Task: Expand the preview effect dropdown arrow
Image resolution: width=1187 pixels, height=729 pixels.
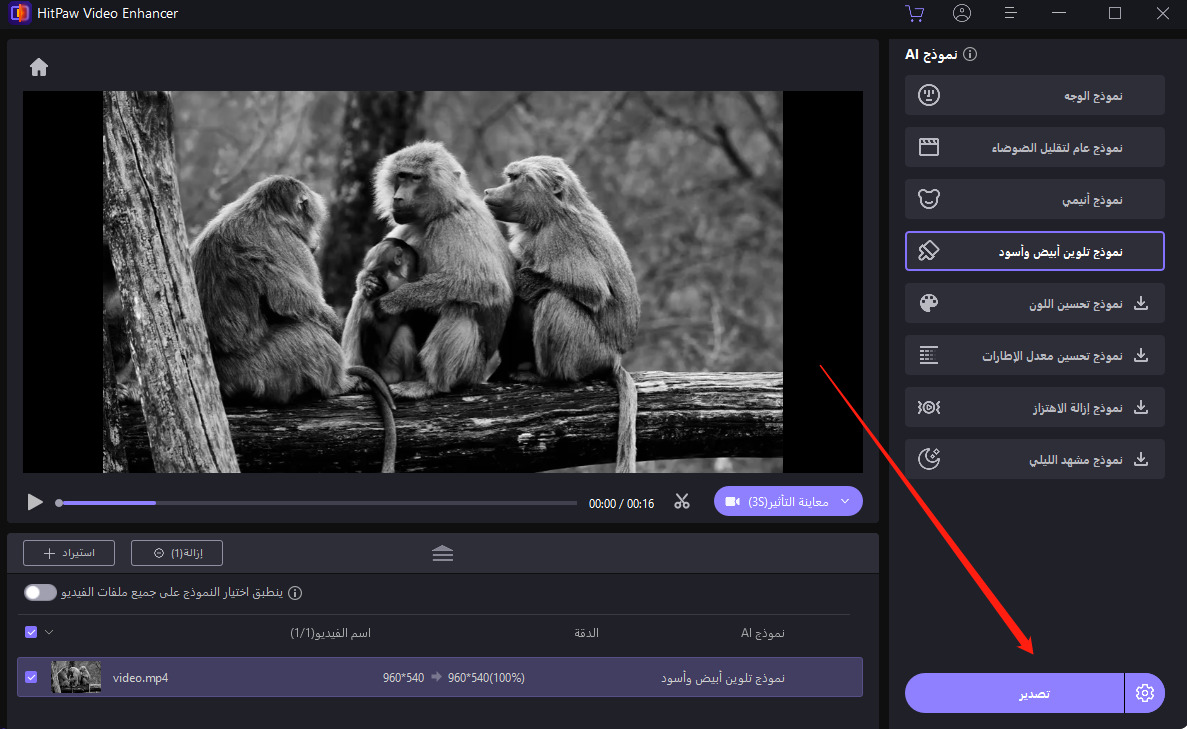Action: point(846,501)
